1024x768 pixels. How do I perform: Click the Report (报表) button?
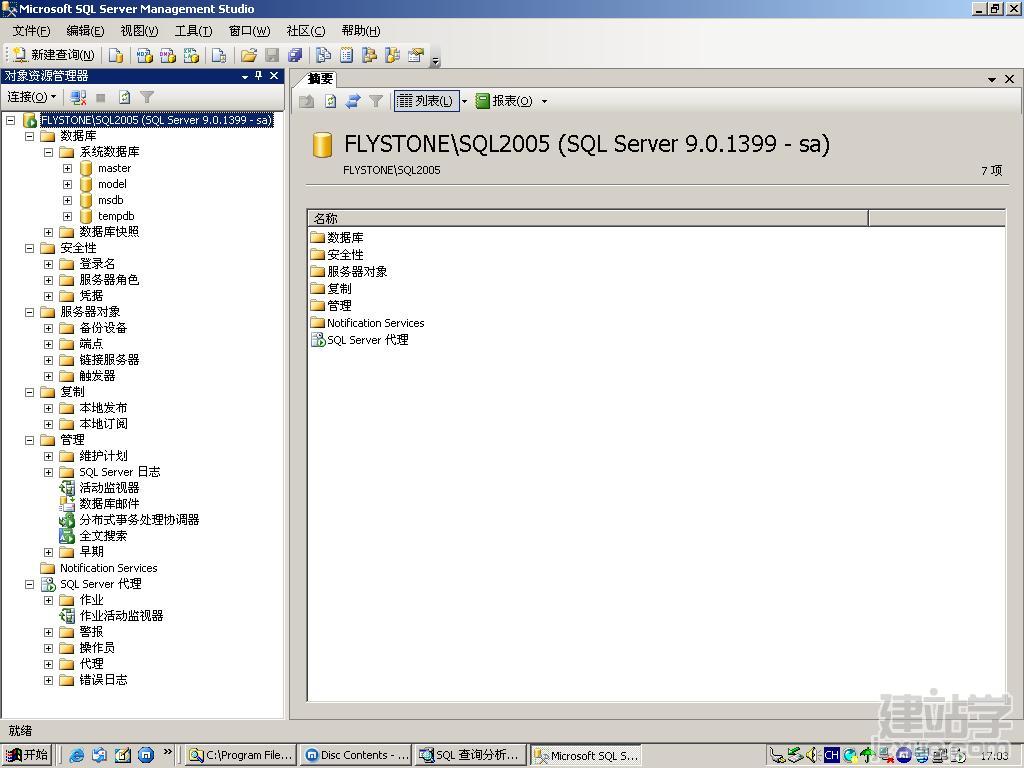tap(504, 101)
